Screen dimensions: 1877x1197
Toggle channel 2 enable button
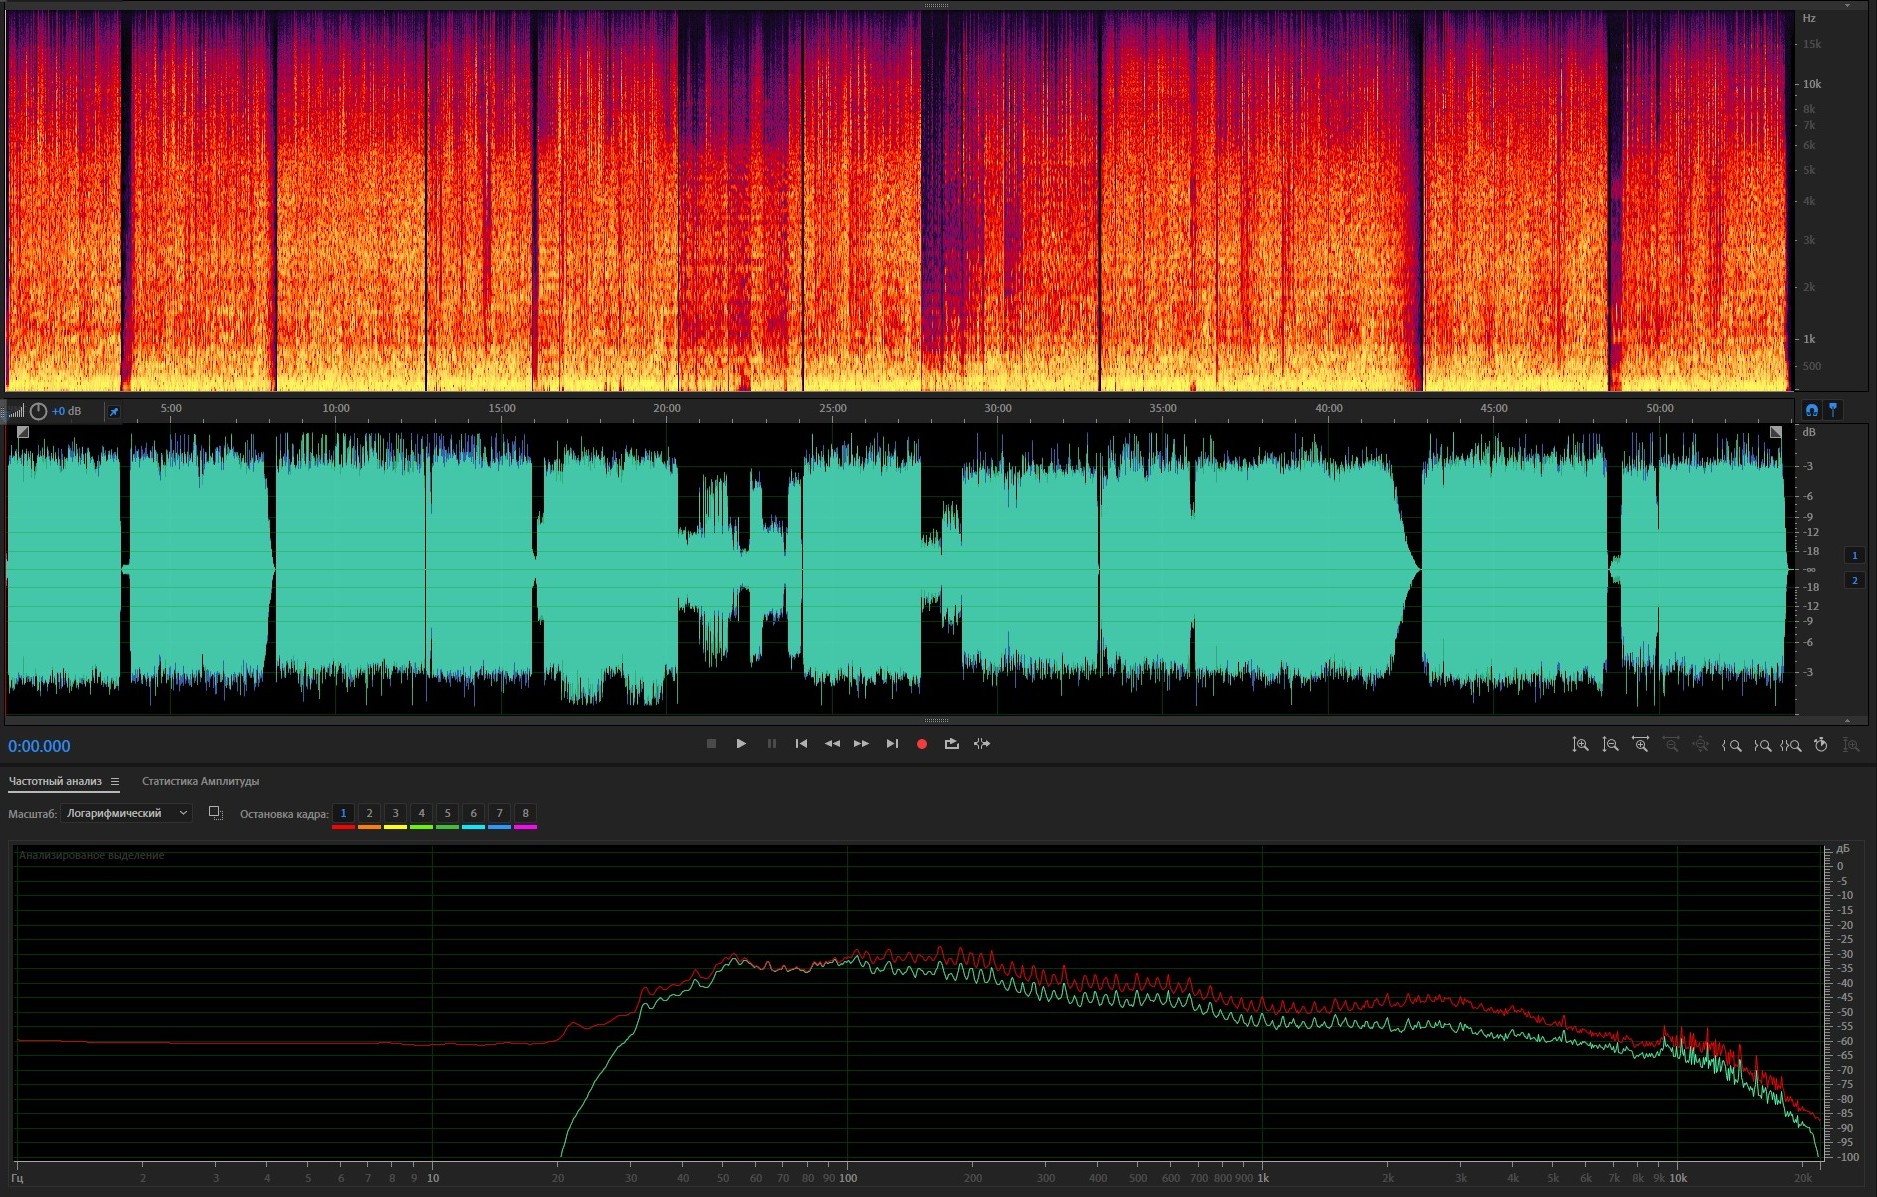coord(1854,580)
